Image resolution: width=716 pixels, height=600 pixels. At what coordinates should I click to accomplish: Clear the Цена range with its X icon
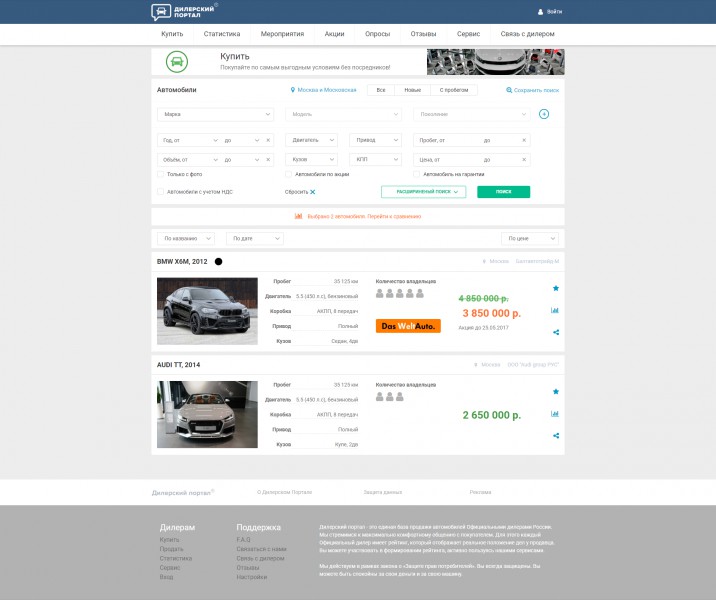524,160
